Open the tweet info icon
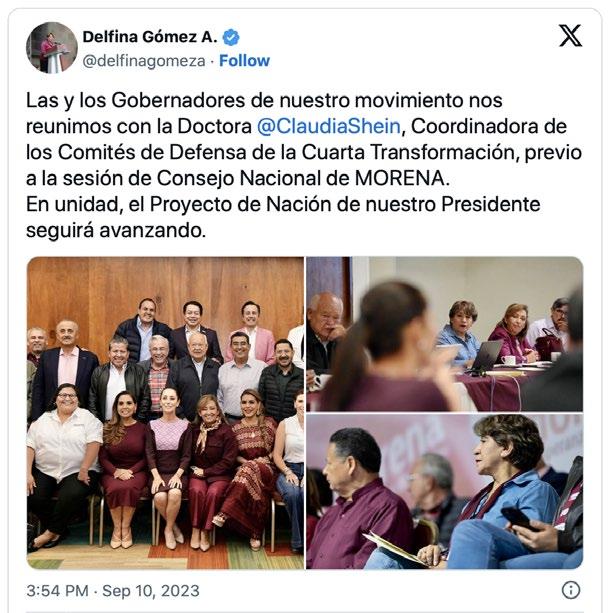This screenshot has height=613, width=610. coord(571,590)
